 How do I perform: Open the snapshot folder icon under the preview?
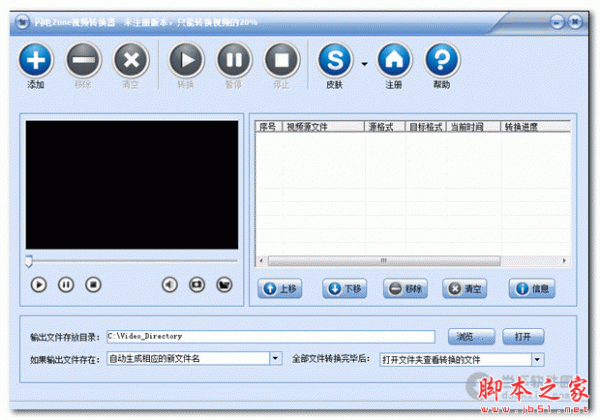pyautogui.click(x=224, y=285)
